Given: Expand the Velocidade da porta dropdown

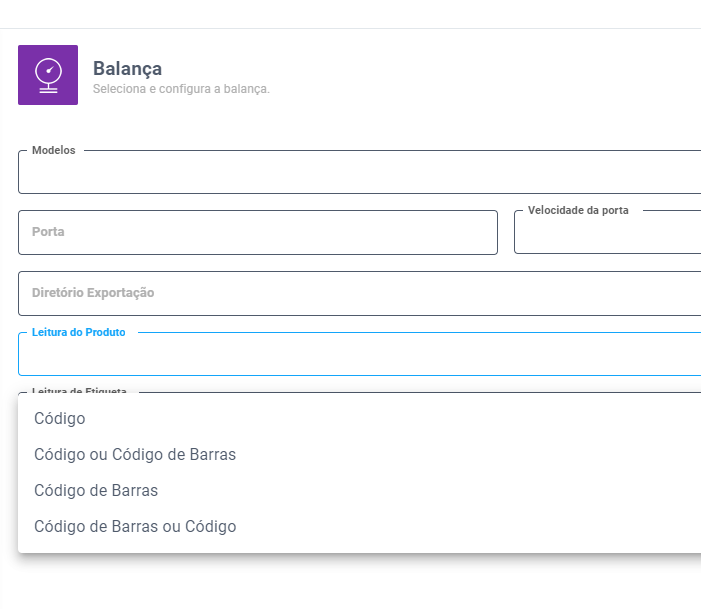Looking at the screenshot, I should click(x=607, y=237).
